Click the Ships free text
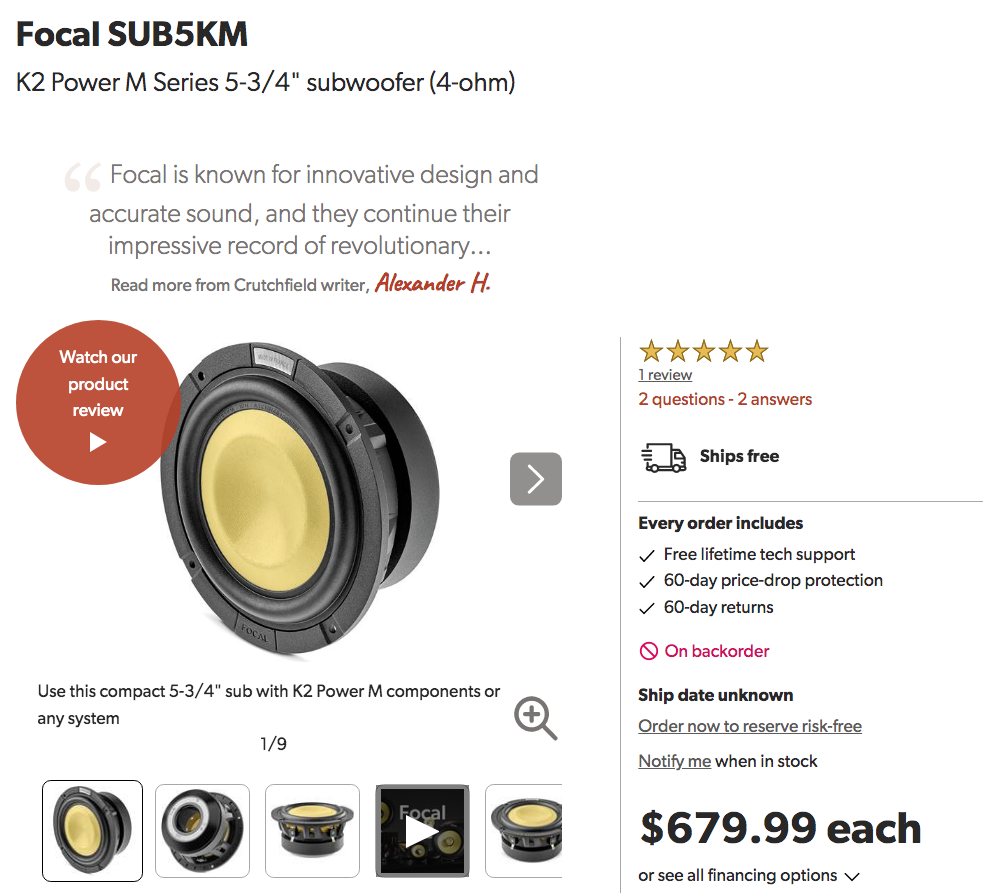The height and width of the screenshot is (893, 983). pyautogui.click(x=739, y=457)
